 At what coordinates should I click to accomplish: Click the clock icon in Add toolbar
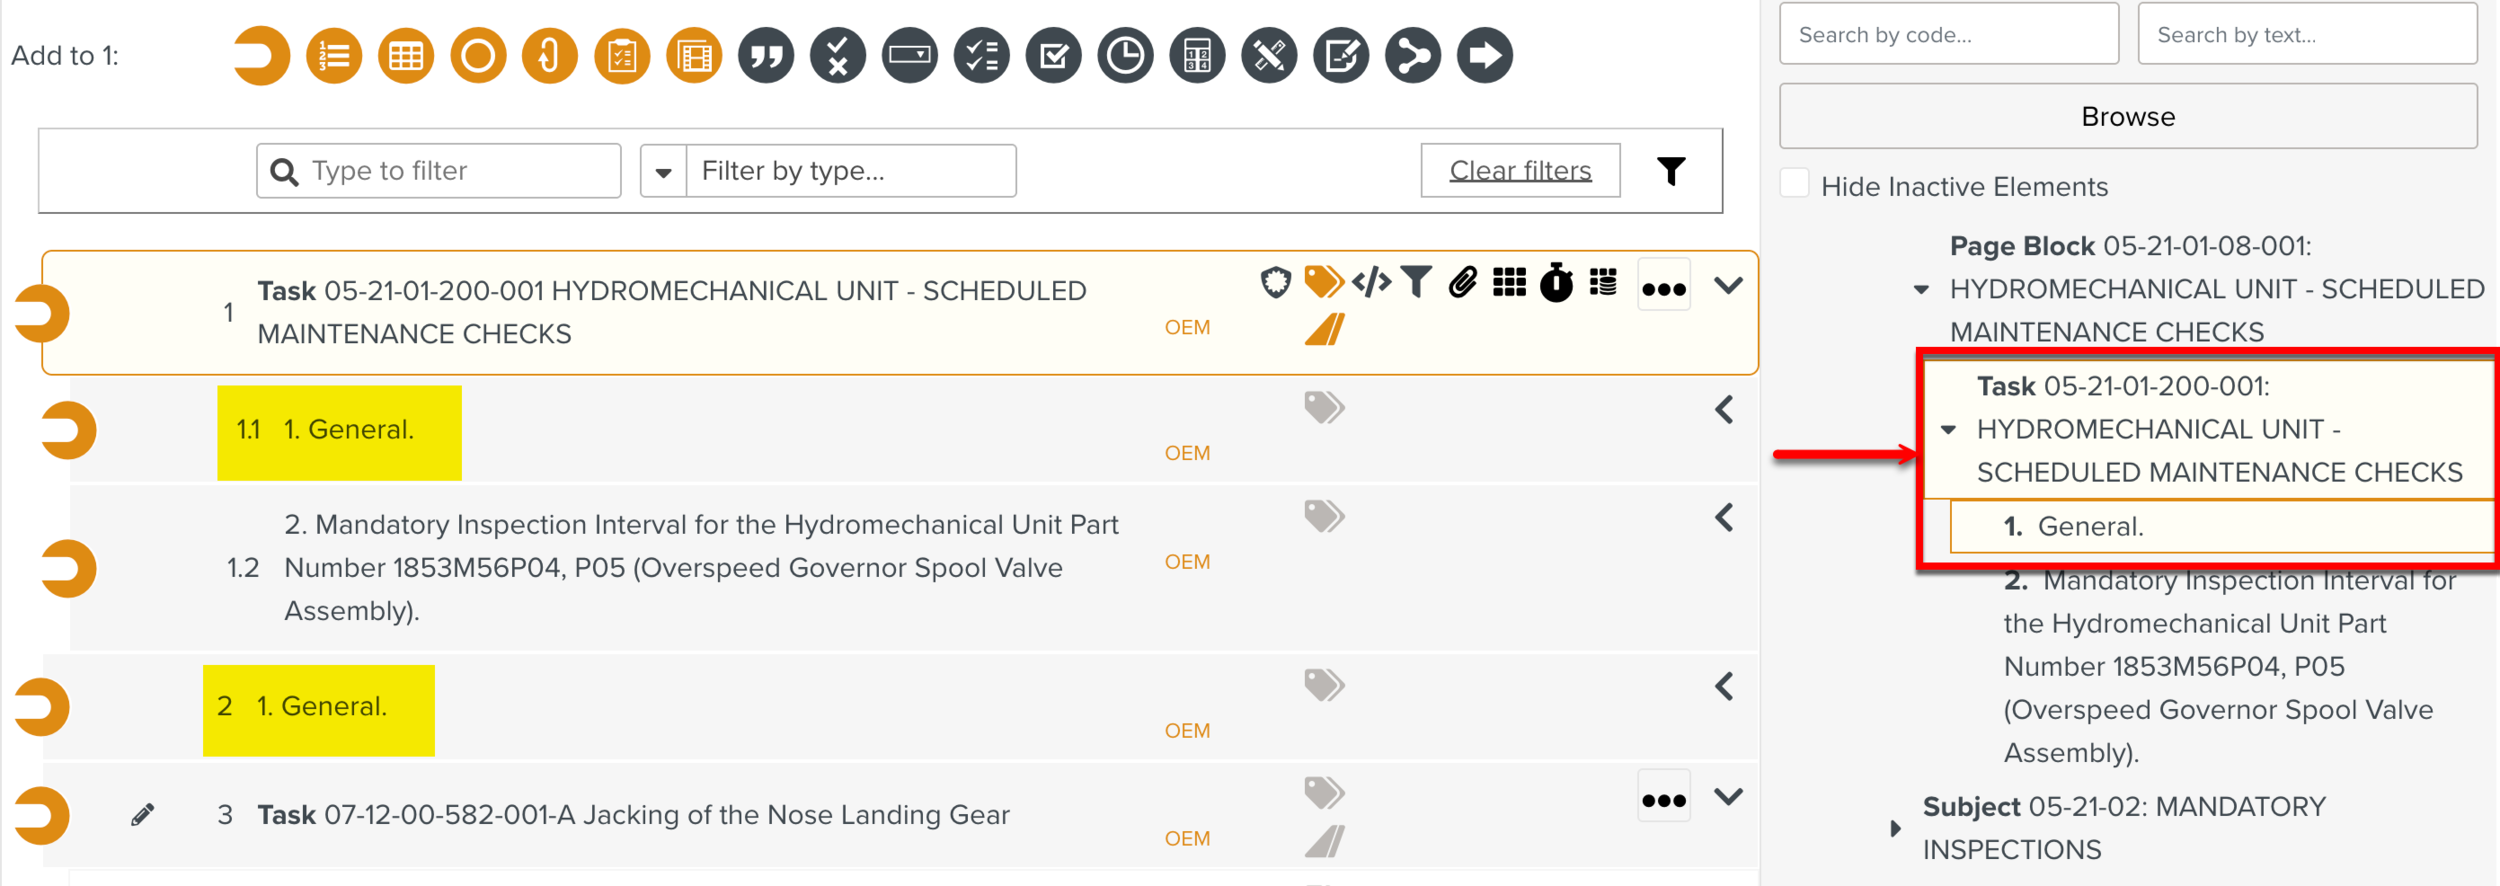1125,56
